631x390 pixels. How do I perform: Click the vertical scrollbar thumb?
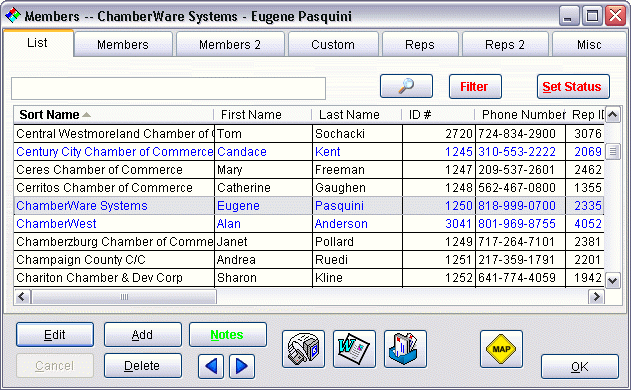[x=612, y=152]
